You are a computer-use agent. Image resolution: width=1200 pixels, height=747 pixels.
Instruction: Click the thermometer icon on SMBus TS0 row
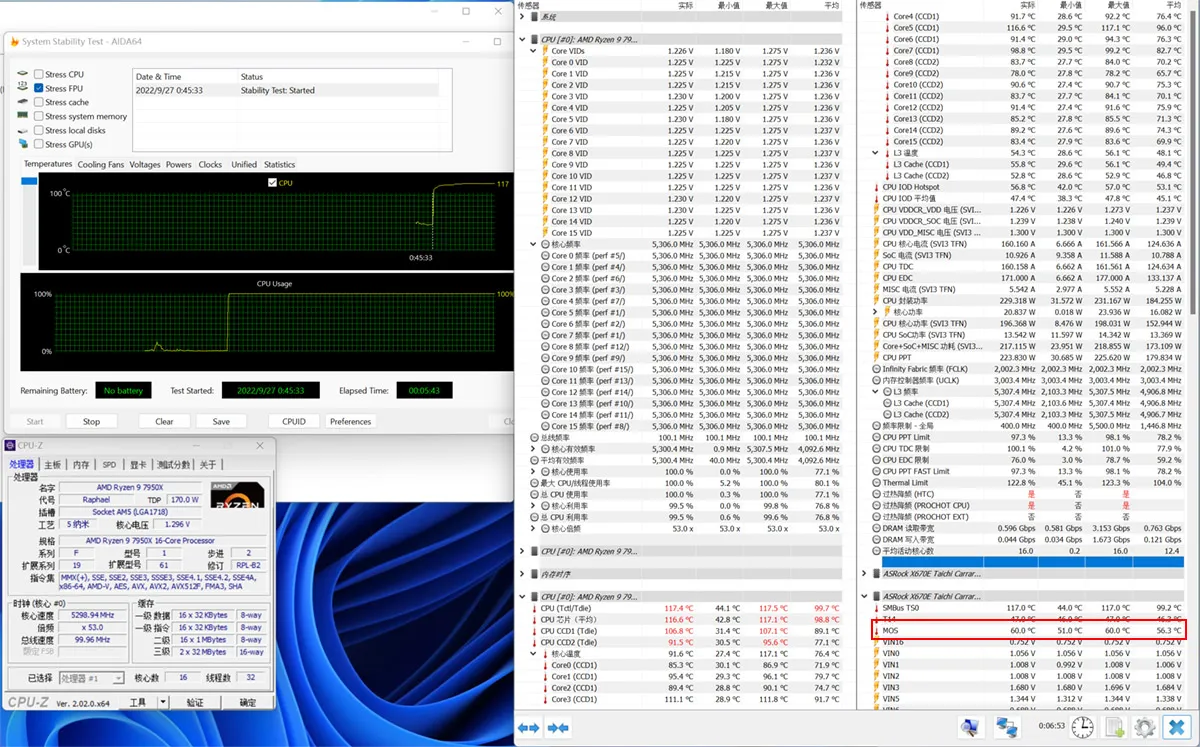click(876, 608)
